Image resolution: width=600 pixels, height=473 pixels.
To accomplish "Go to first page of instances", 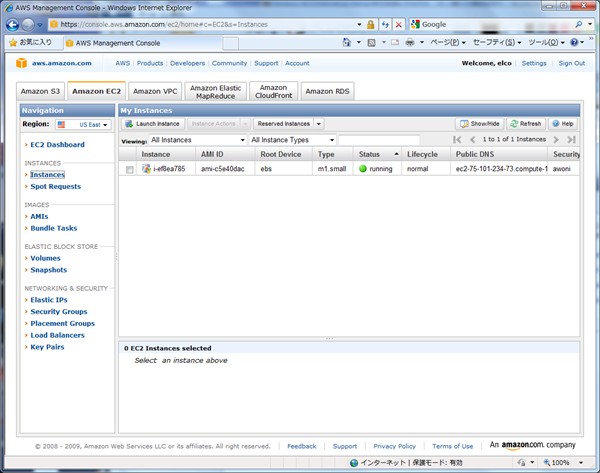I will point(457,140).
